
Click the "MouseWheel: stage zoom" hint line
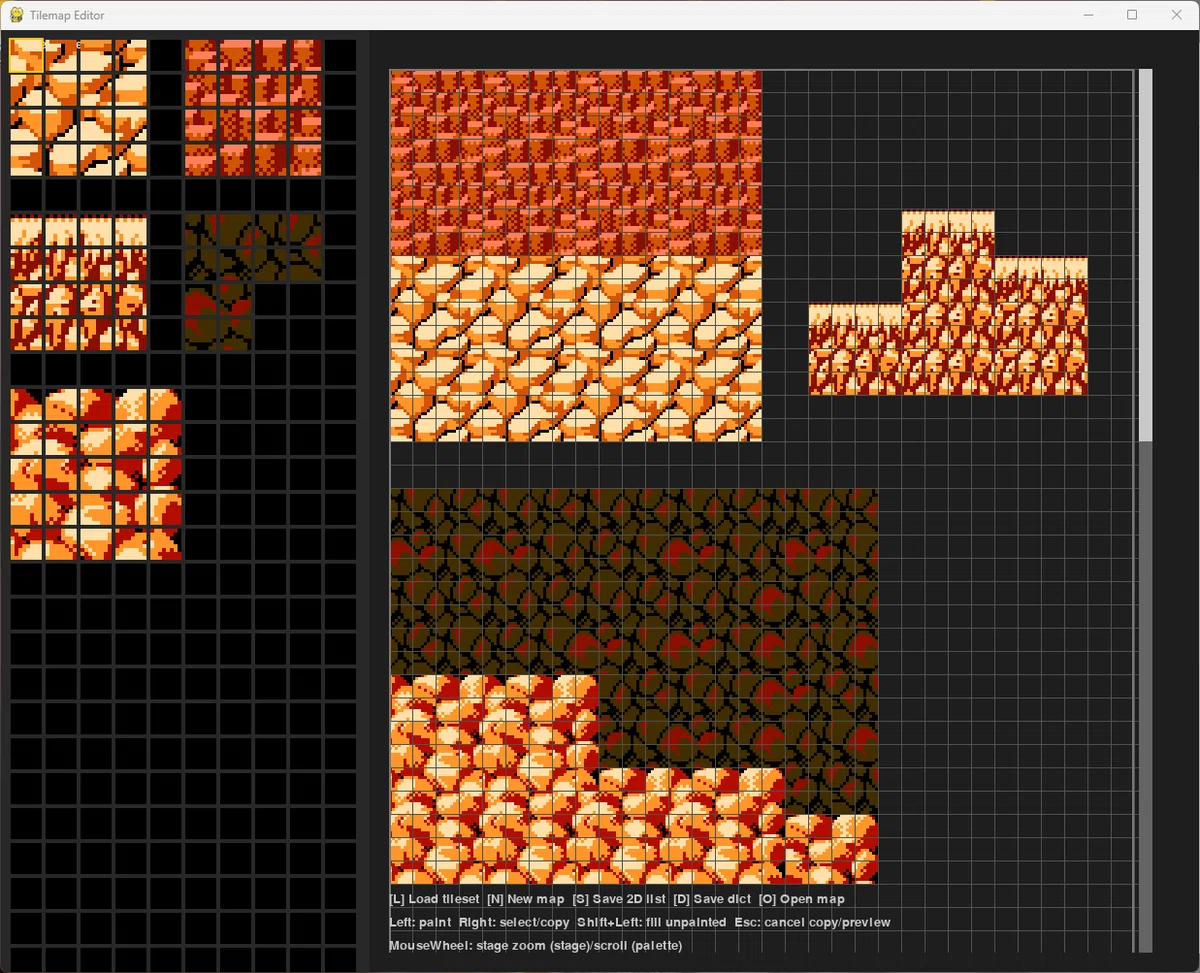click(x=536, y=945)
